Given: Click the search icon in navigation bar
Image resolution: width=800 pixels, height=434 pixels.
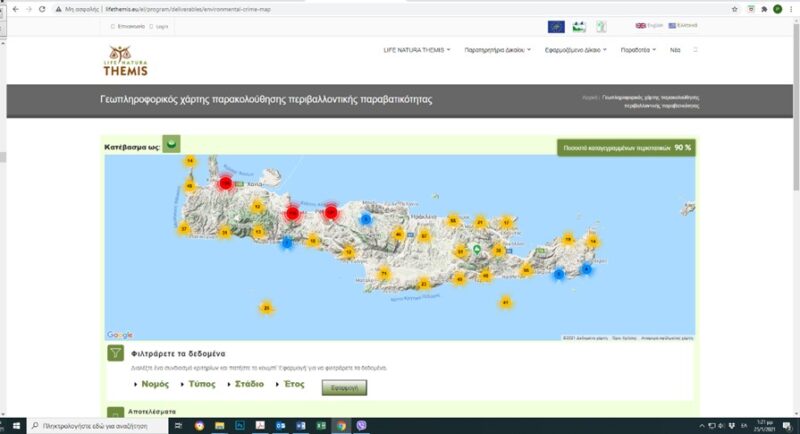Looking at the screenshot, I should point(695,50).
